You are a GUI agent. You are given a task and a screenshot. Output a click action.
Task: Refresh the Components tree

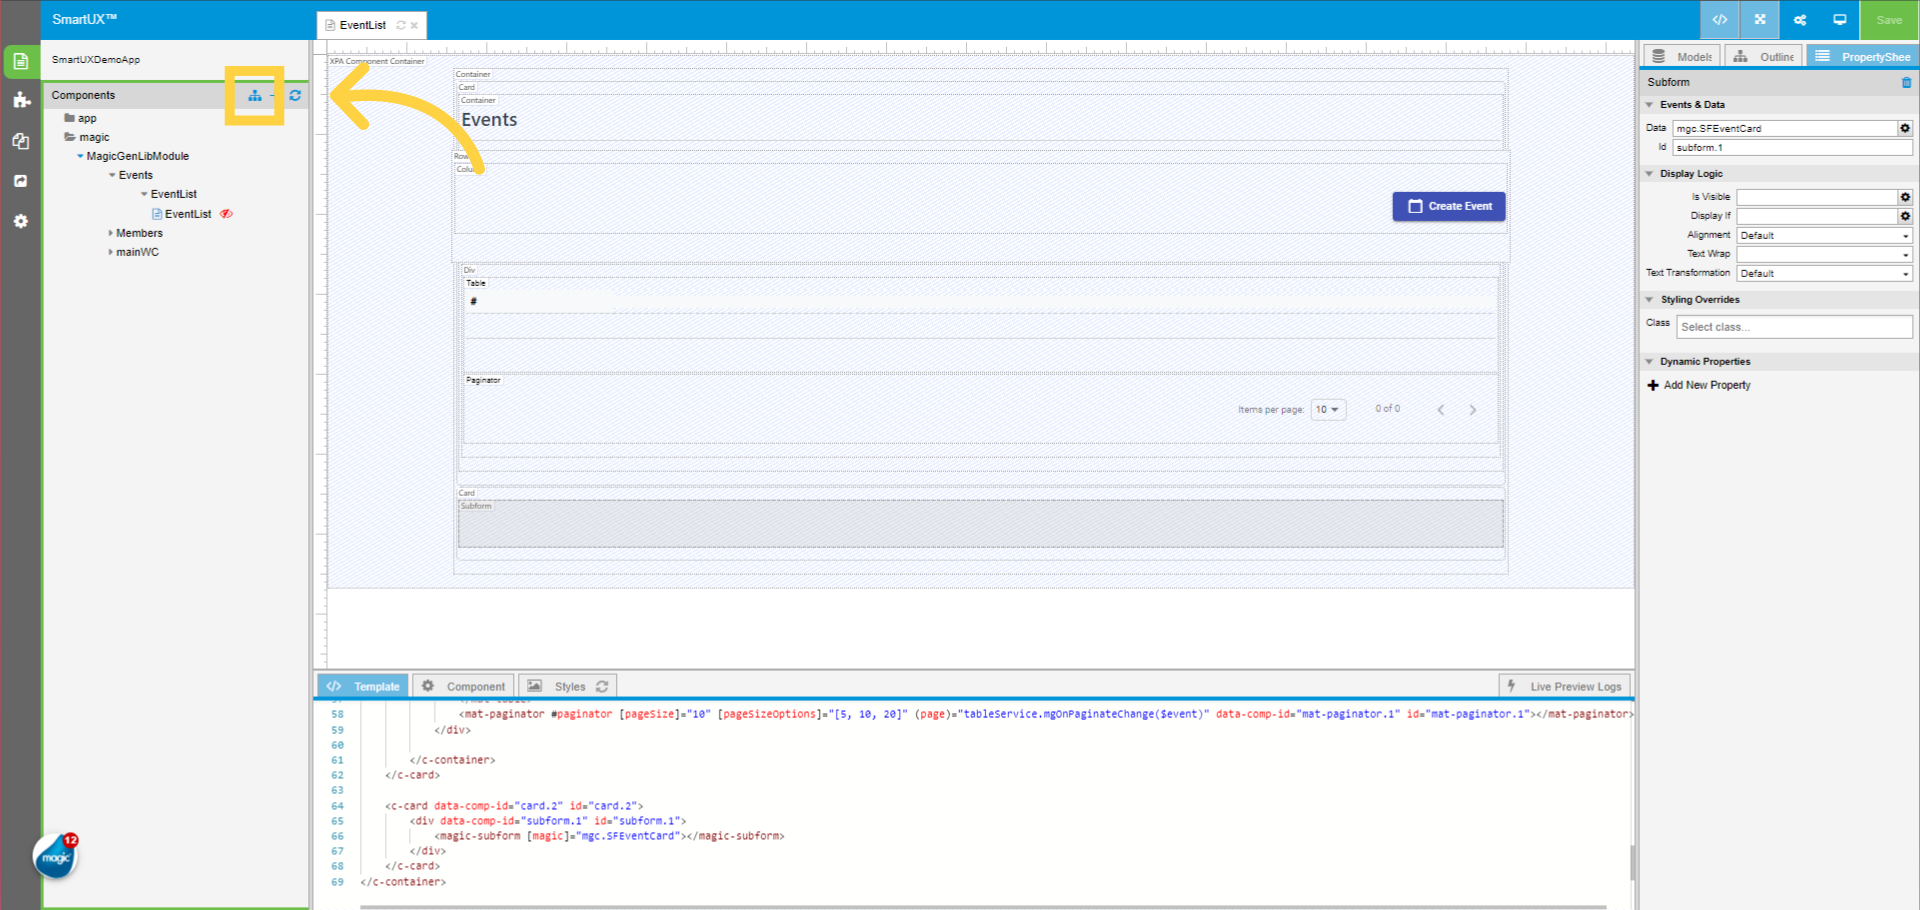pos(295,96)
